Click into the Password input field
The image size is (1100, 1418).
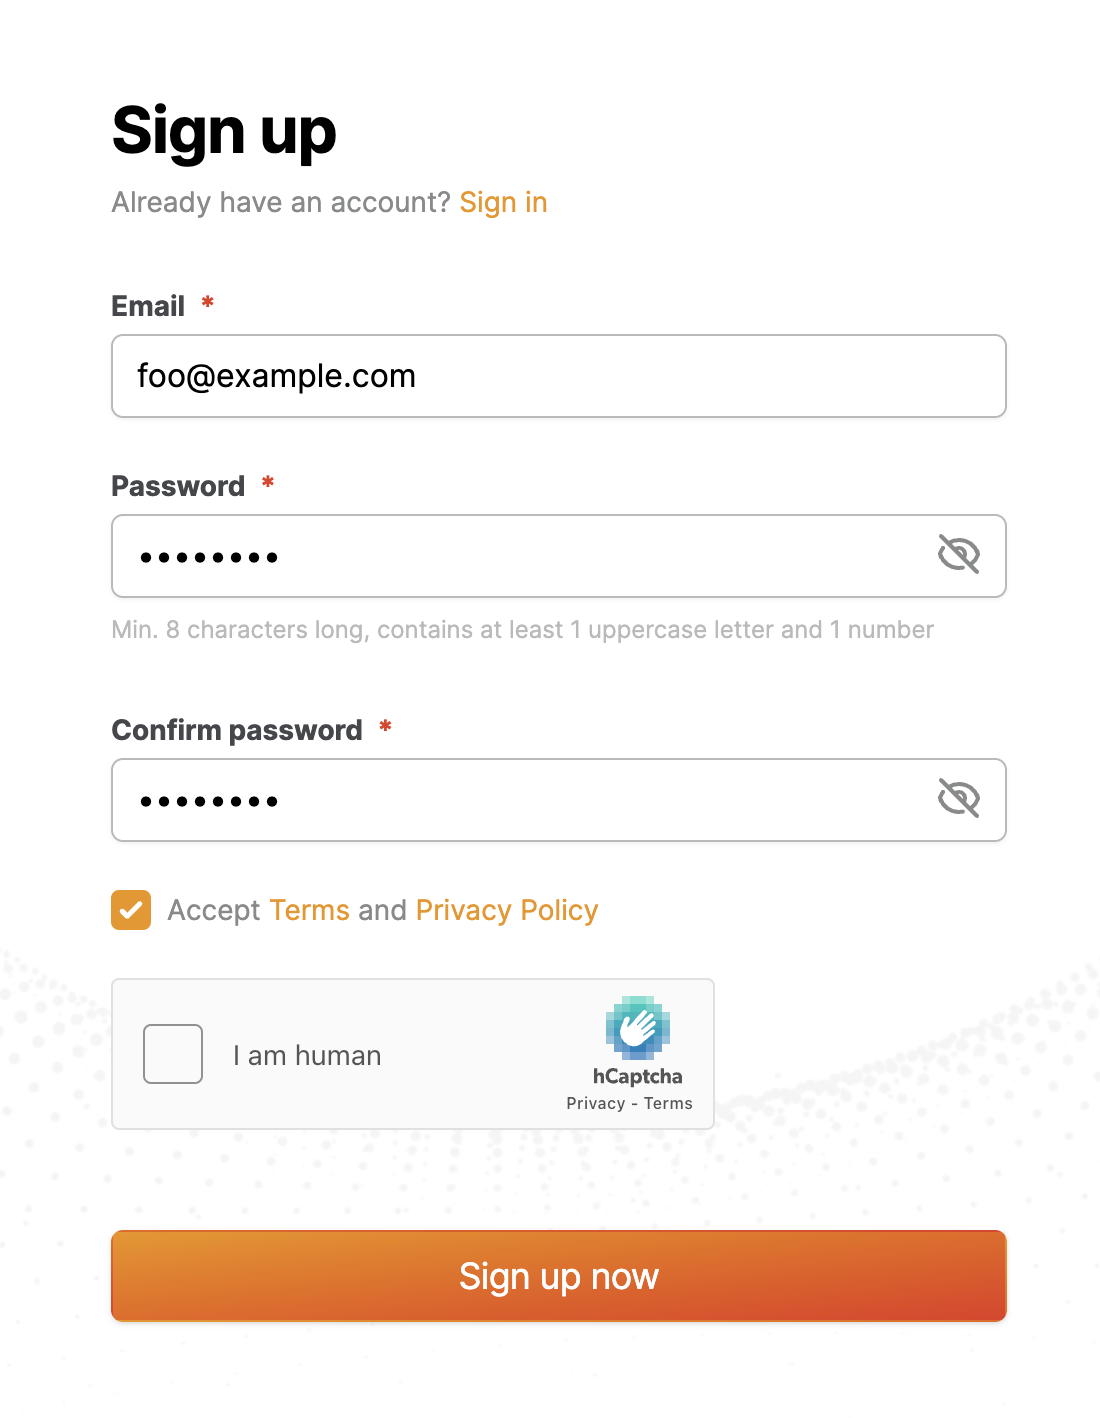point(520,556)
